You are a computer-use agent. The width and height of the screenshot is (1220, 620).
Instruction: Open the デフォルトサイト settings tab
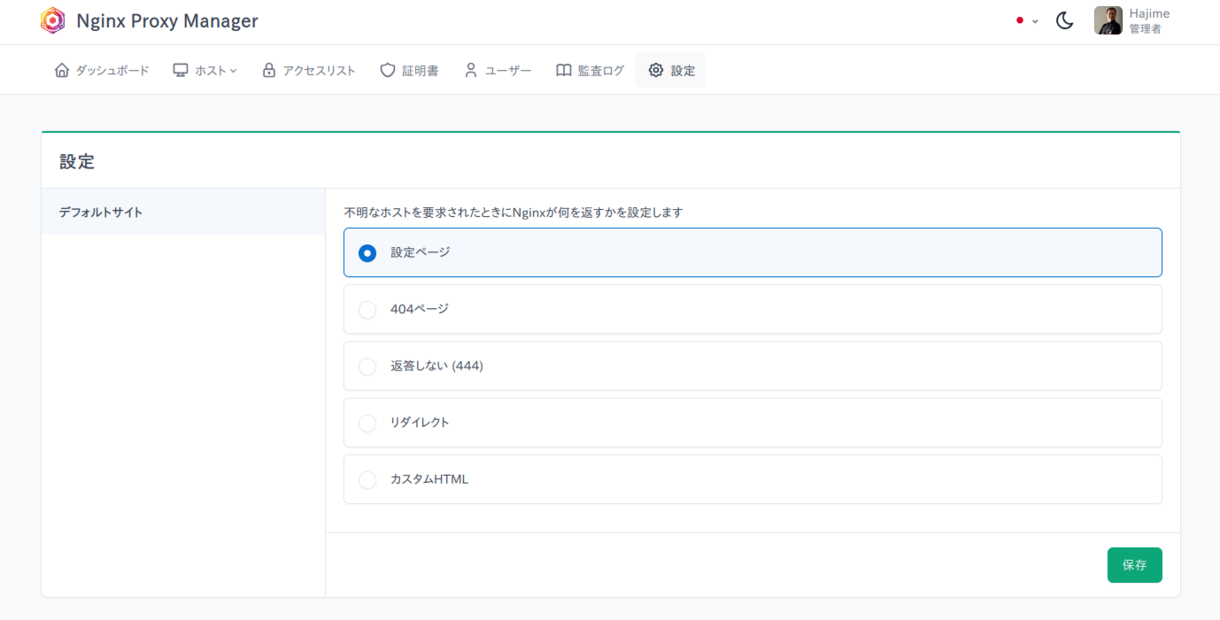pos(183,212)
